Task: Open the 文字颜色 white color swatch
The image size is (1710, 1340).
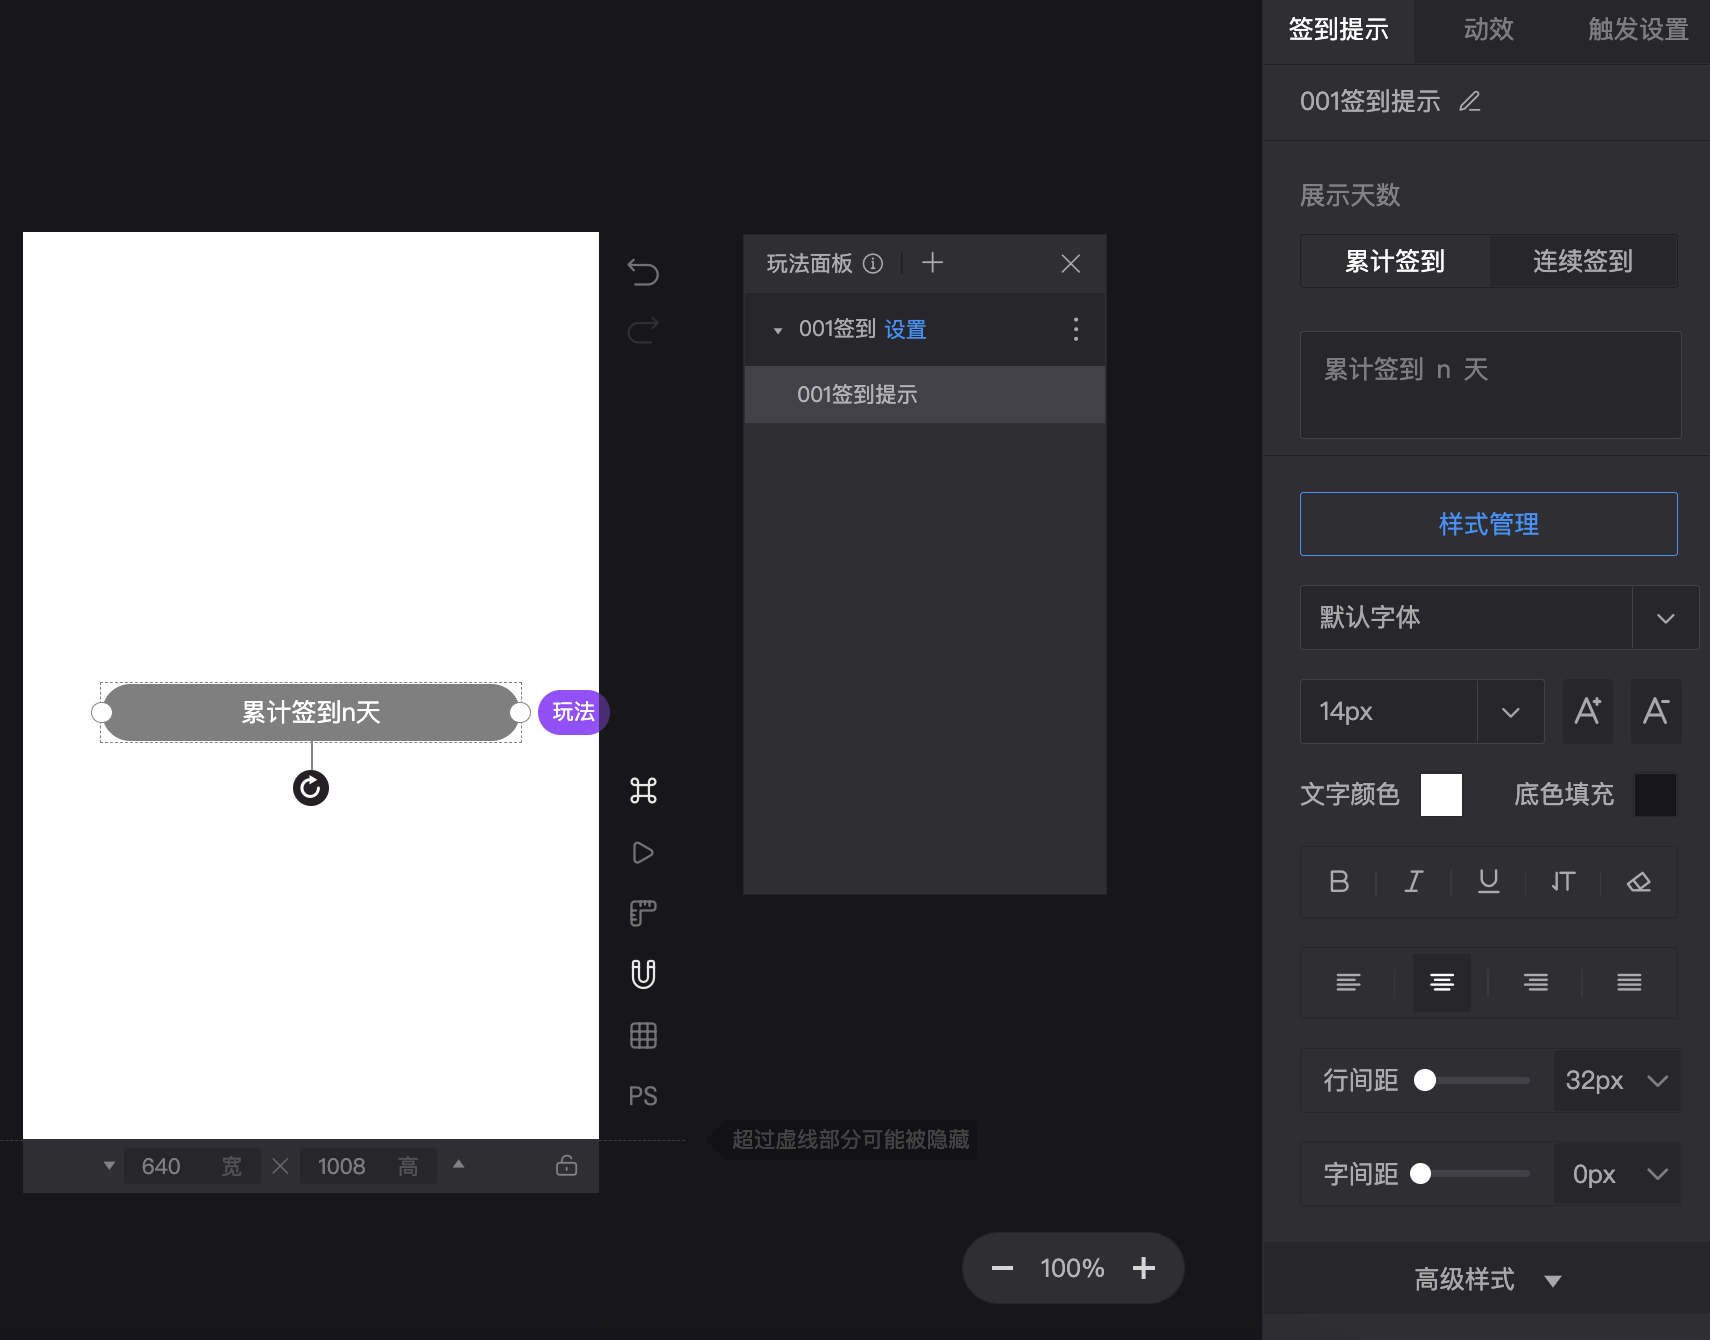Action: click(1441, 795)
